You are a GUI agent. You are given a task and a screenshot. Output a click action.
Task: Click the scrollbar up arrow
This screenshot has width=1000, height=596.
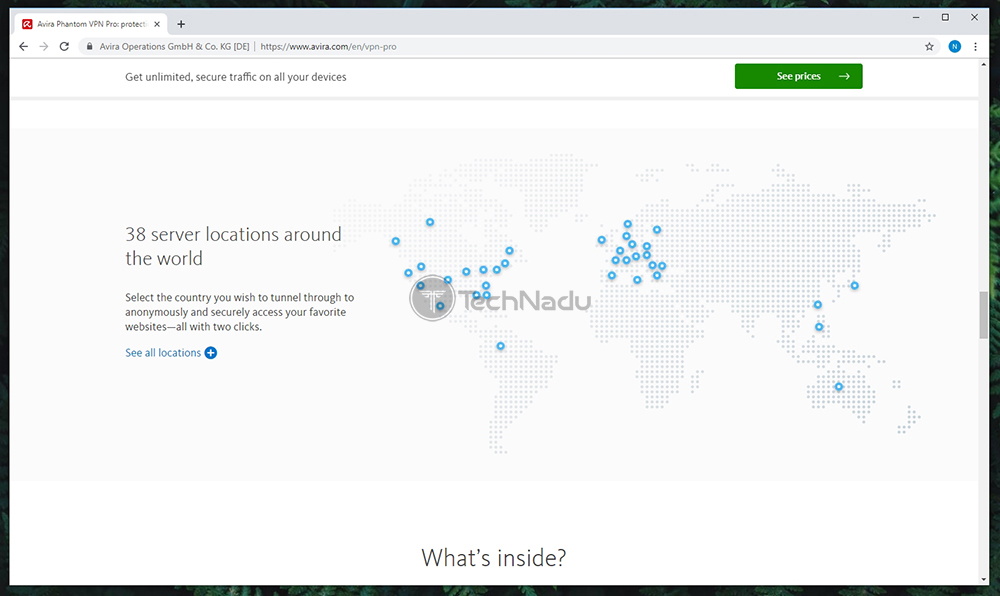point(983,64)
